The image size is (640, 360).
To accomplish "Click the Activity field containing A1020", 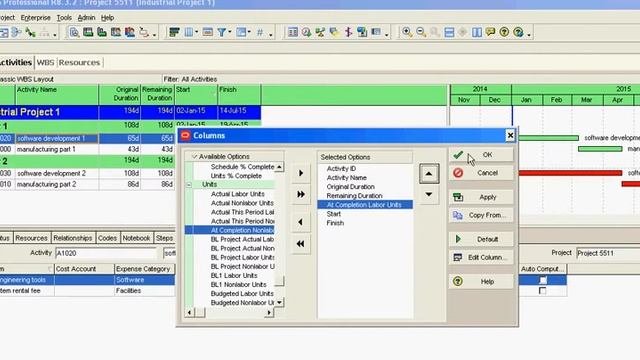I will [x=106, y=253].
